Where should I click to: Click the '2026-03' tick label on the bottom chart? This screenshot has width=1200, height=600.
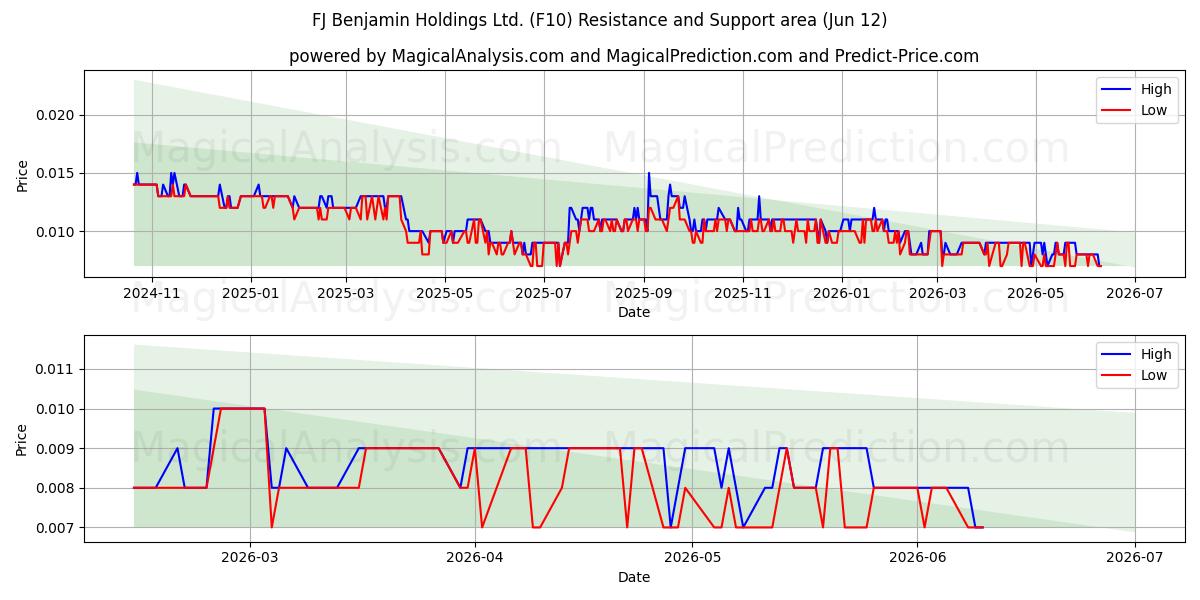pos(250,558)
